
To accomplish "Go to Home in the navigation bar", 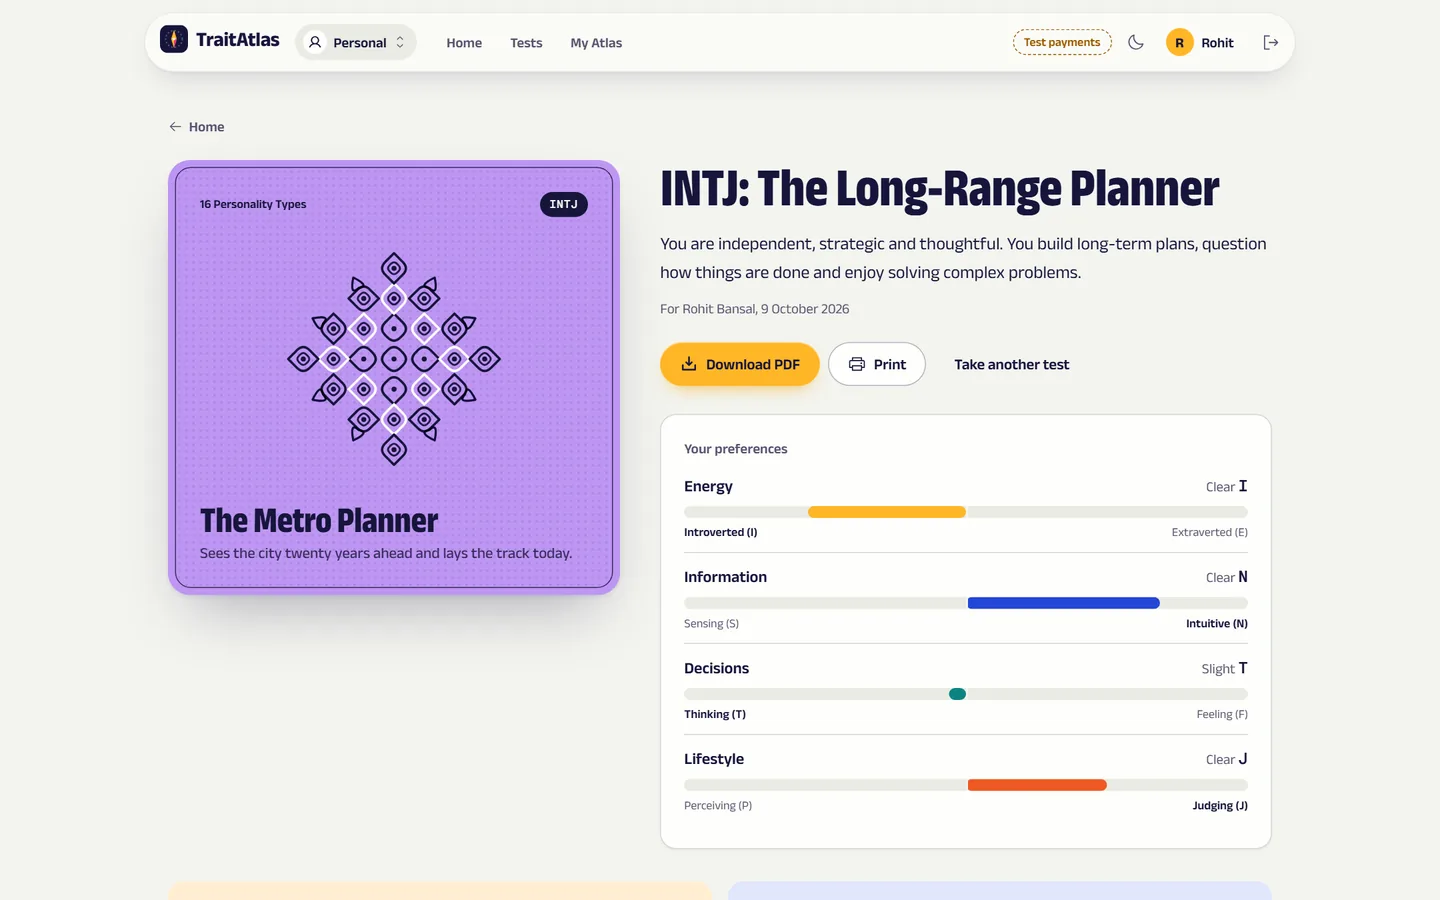I will pos(464,43).
